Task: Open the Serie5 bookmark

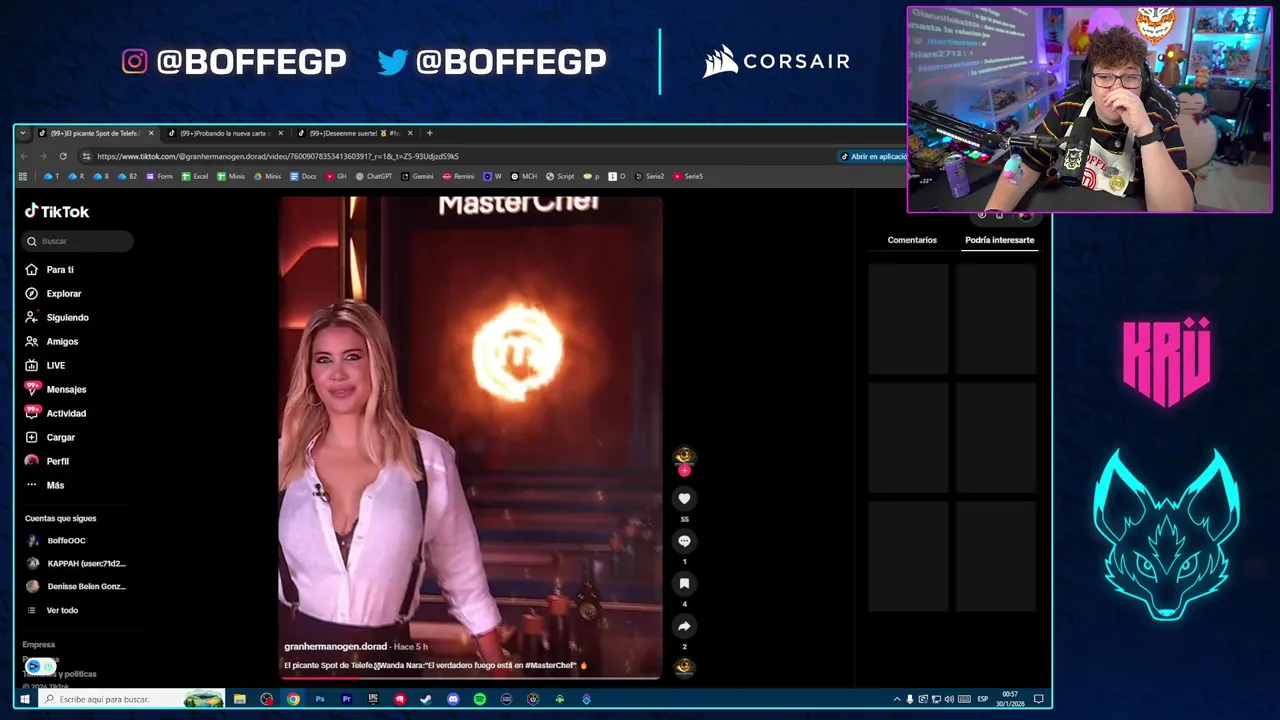Action: [x=688, y=176]
